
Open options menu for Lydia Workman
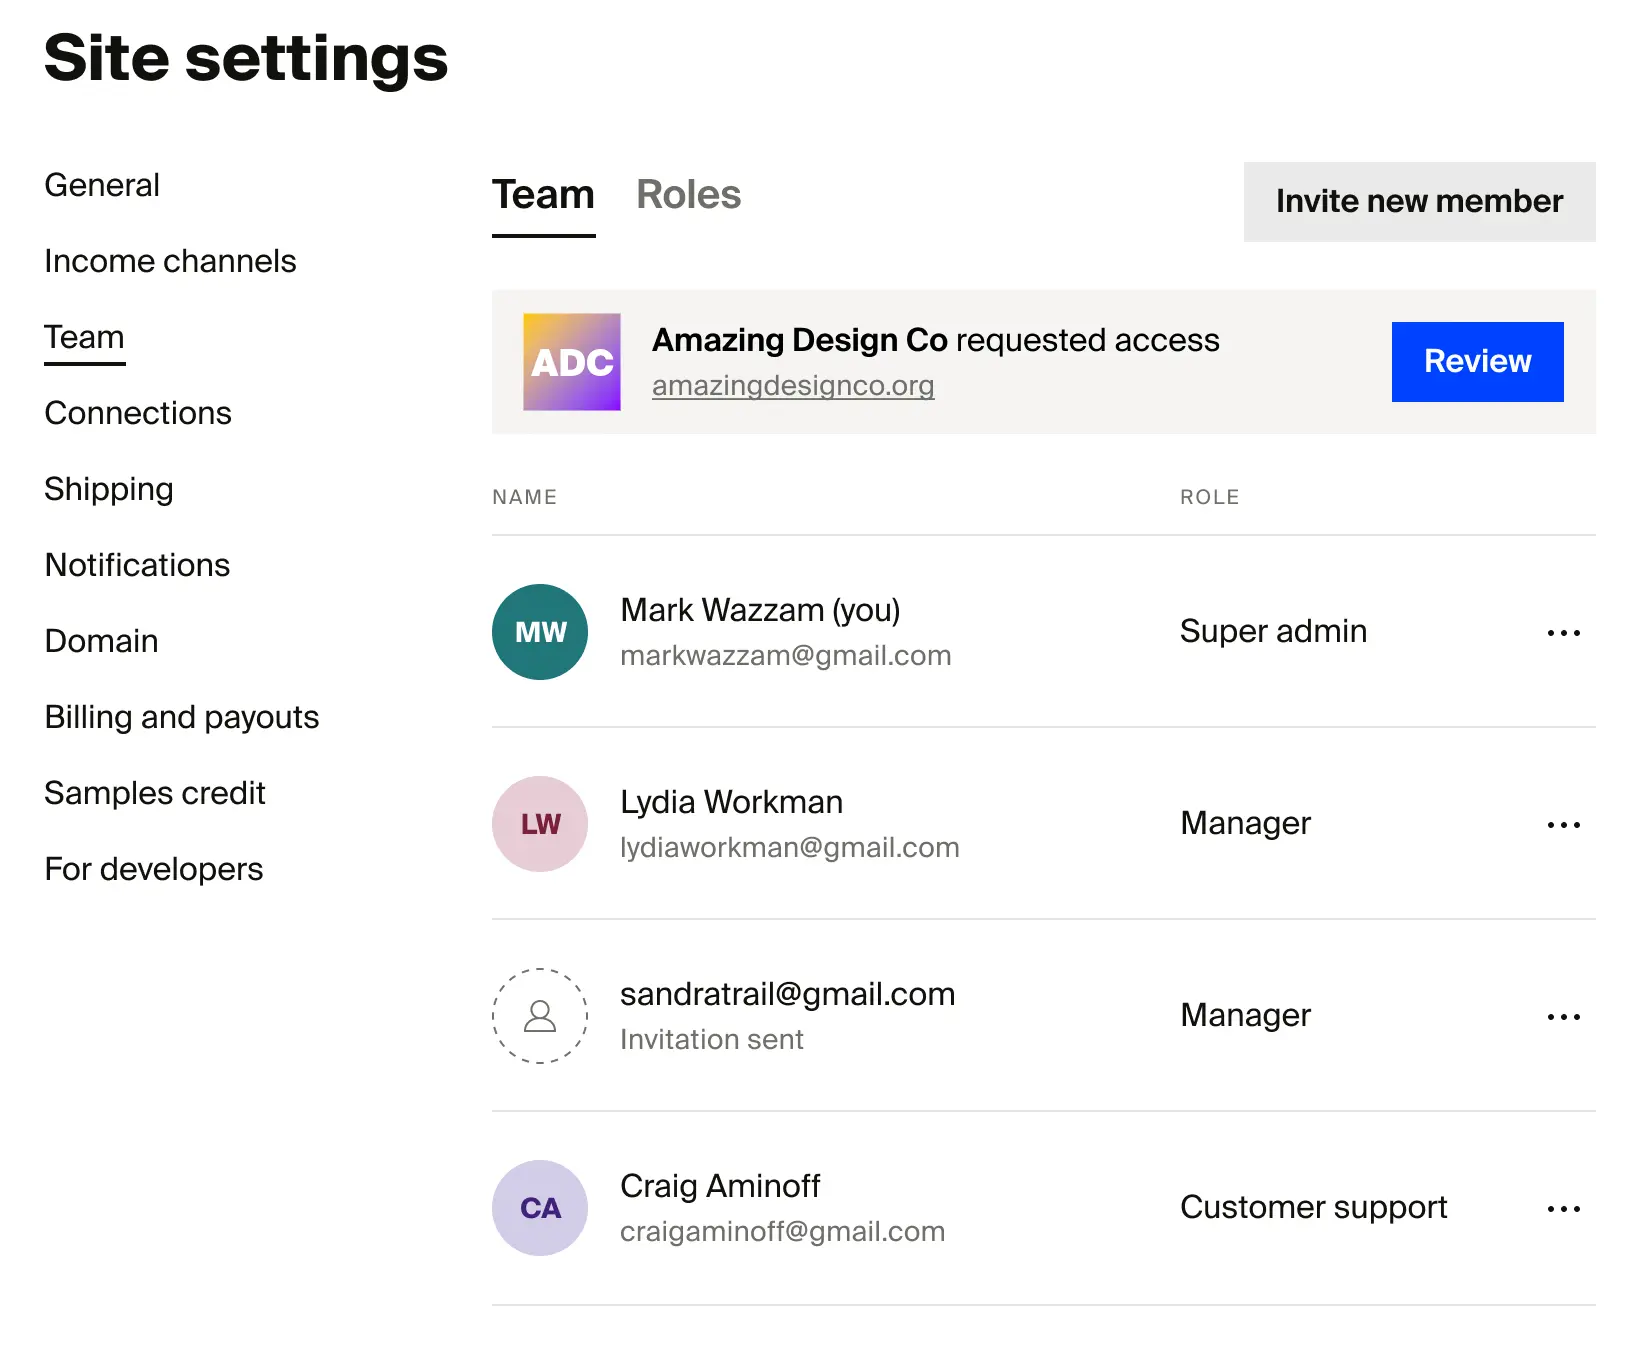point(1563,824)
